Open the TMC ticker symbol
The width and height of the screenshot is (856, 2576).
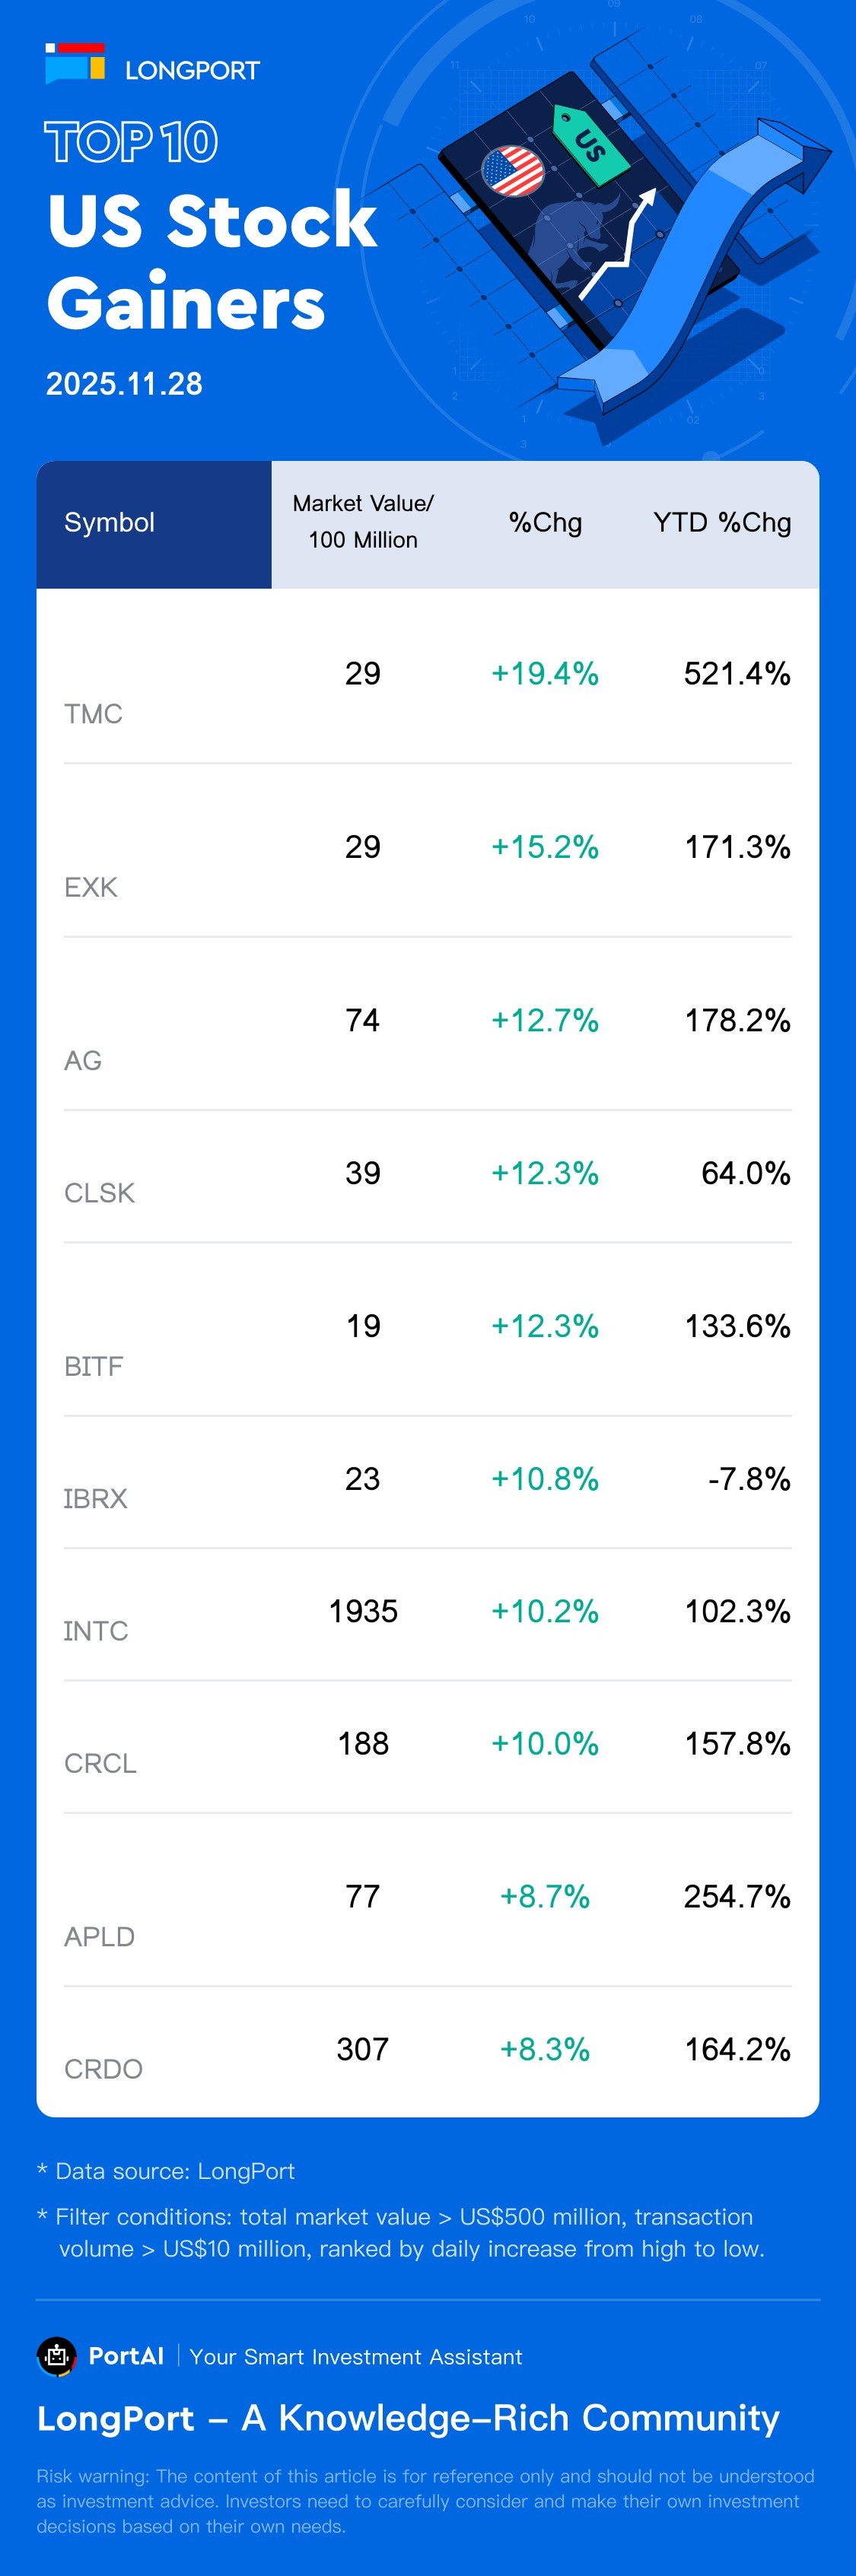[93, 714]
